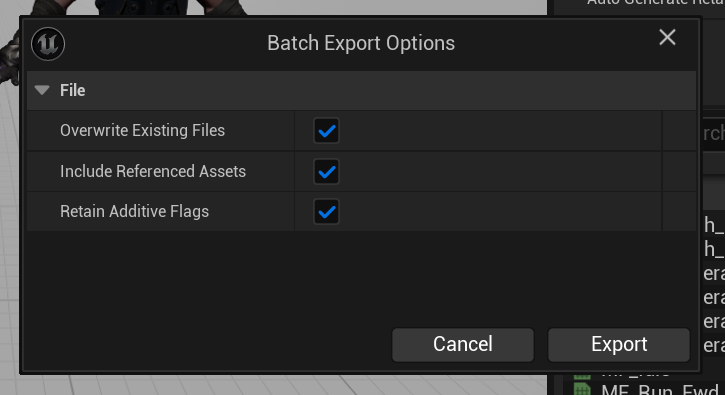Viewport: 725px width, 395px height.
Task: Click the File category header label
Action: coord(73,90)
